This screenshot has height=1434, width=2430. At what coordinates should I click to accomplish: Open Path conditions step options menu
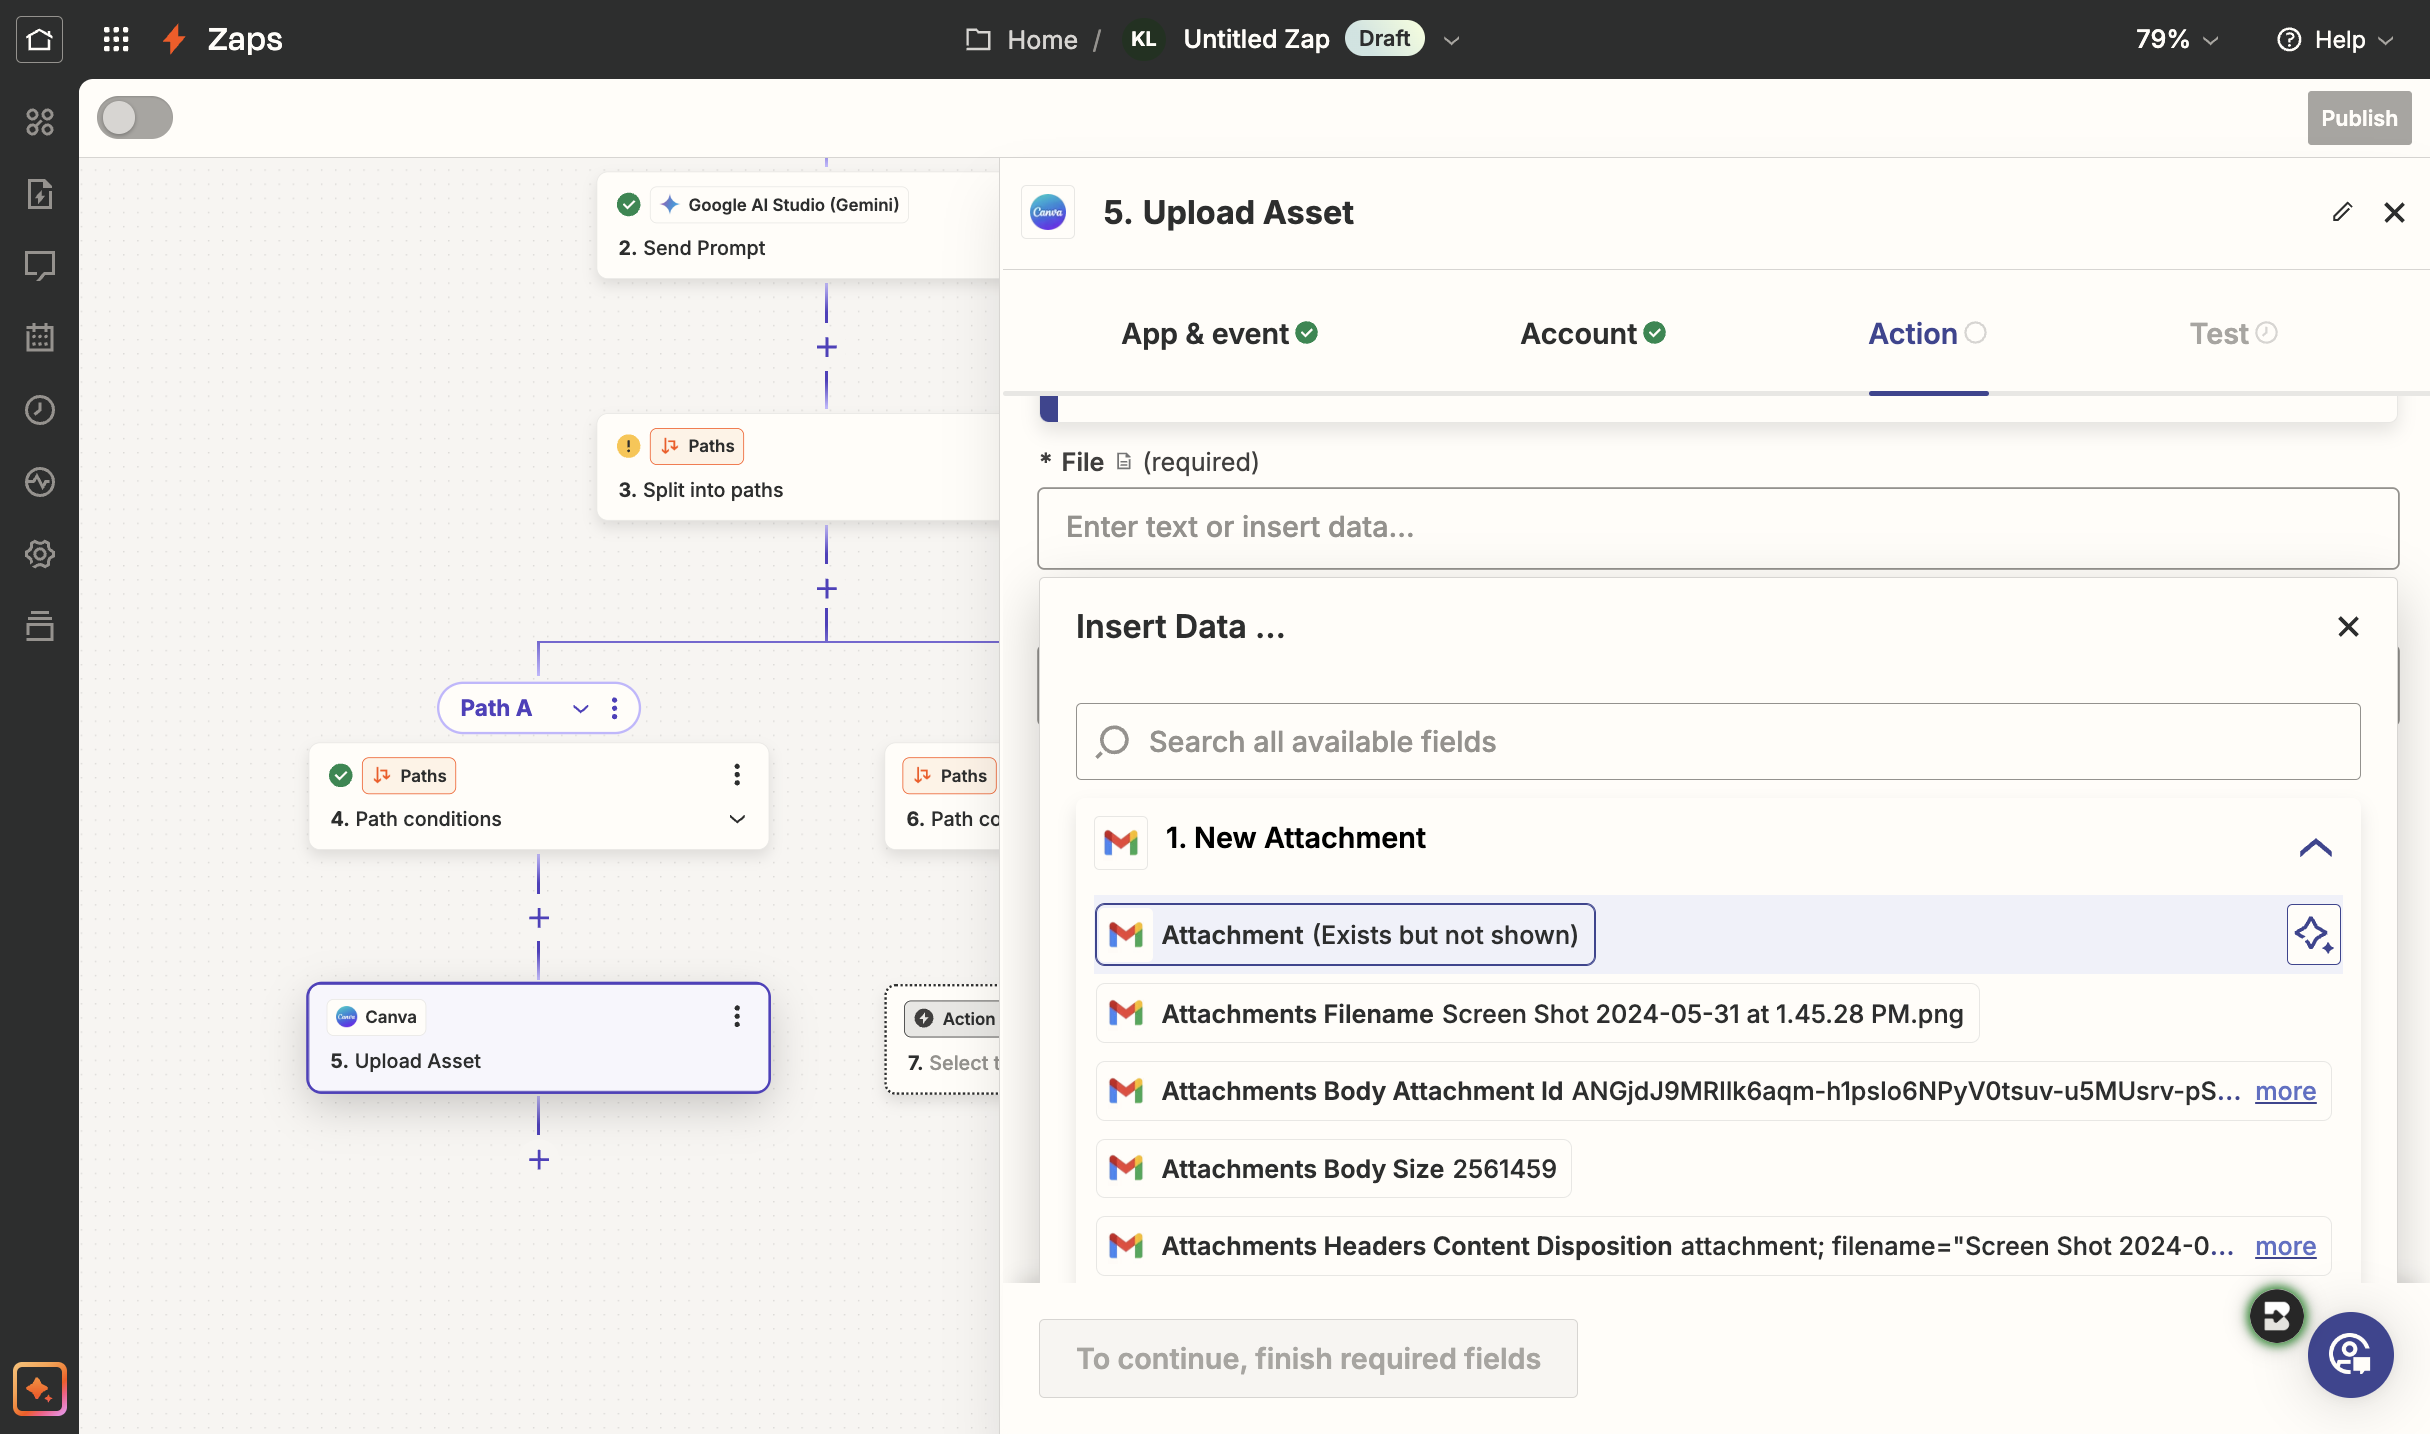(737, 775)
